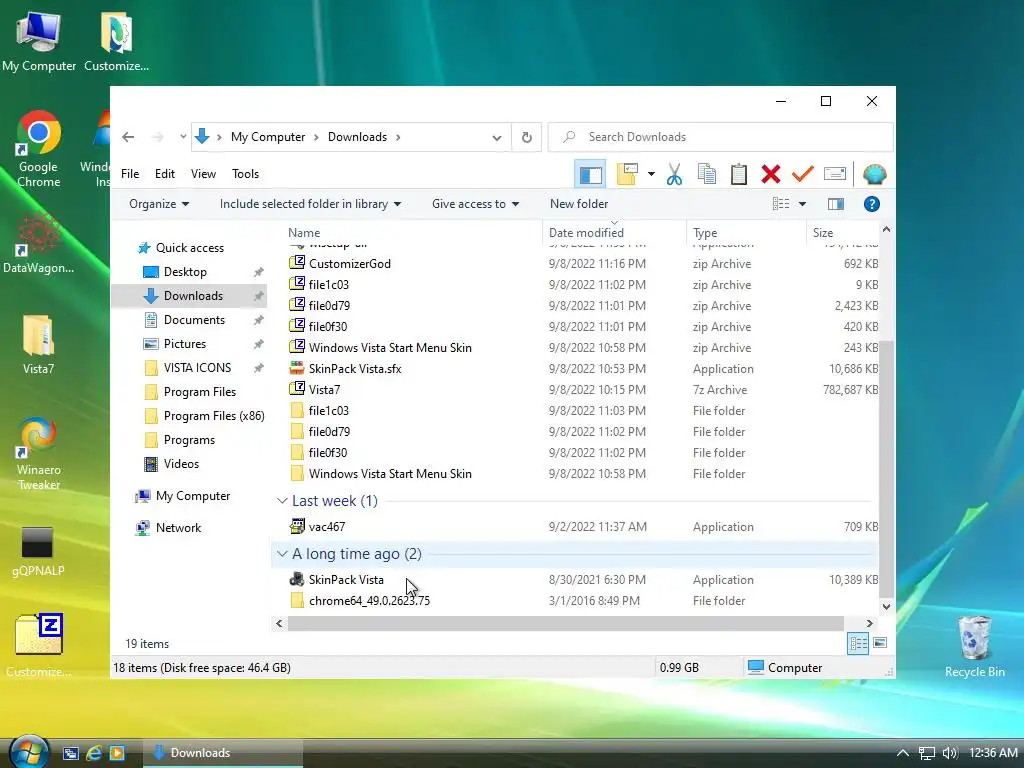Toggle the preview pane icon
Screen dimensions: 1024x768
836,204
